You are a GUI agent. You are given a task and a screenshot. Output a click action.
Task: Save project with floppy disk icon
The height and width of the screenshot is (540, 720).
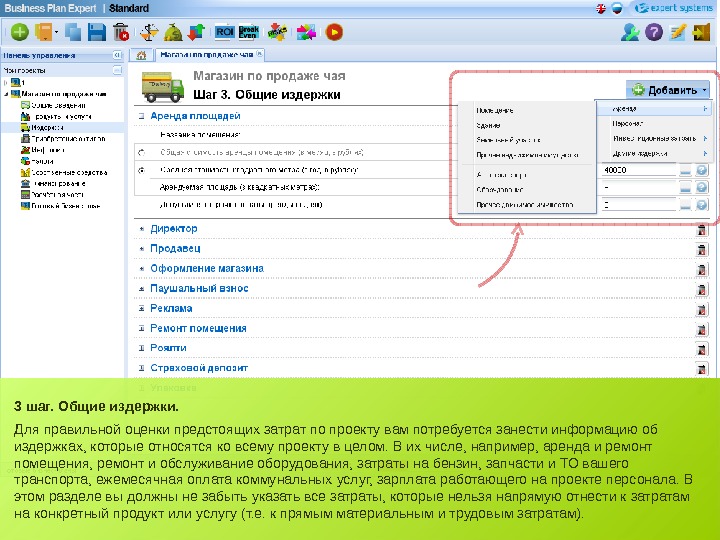(x=97, y=32)
